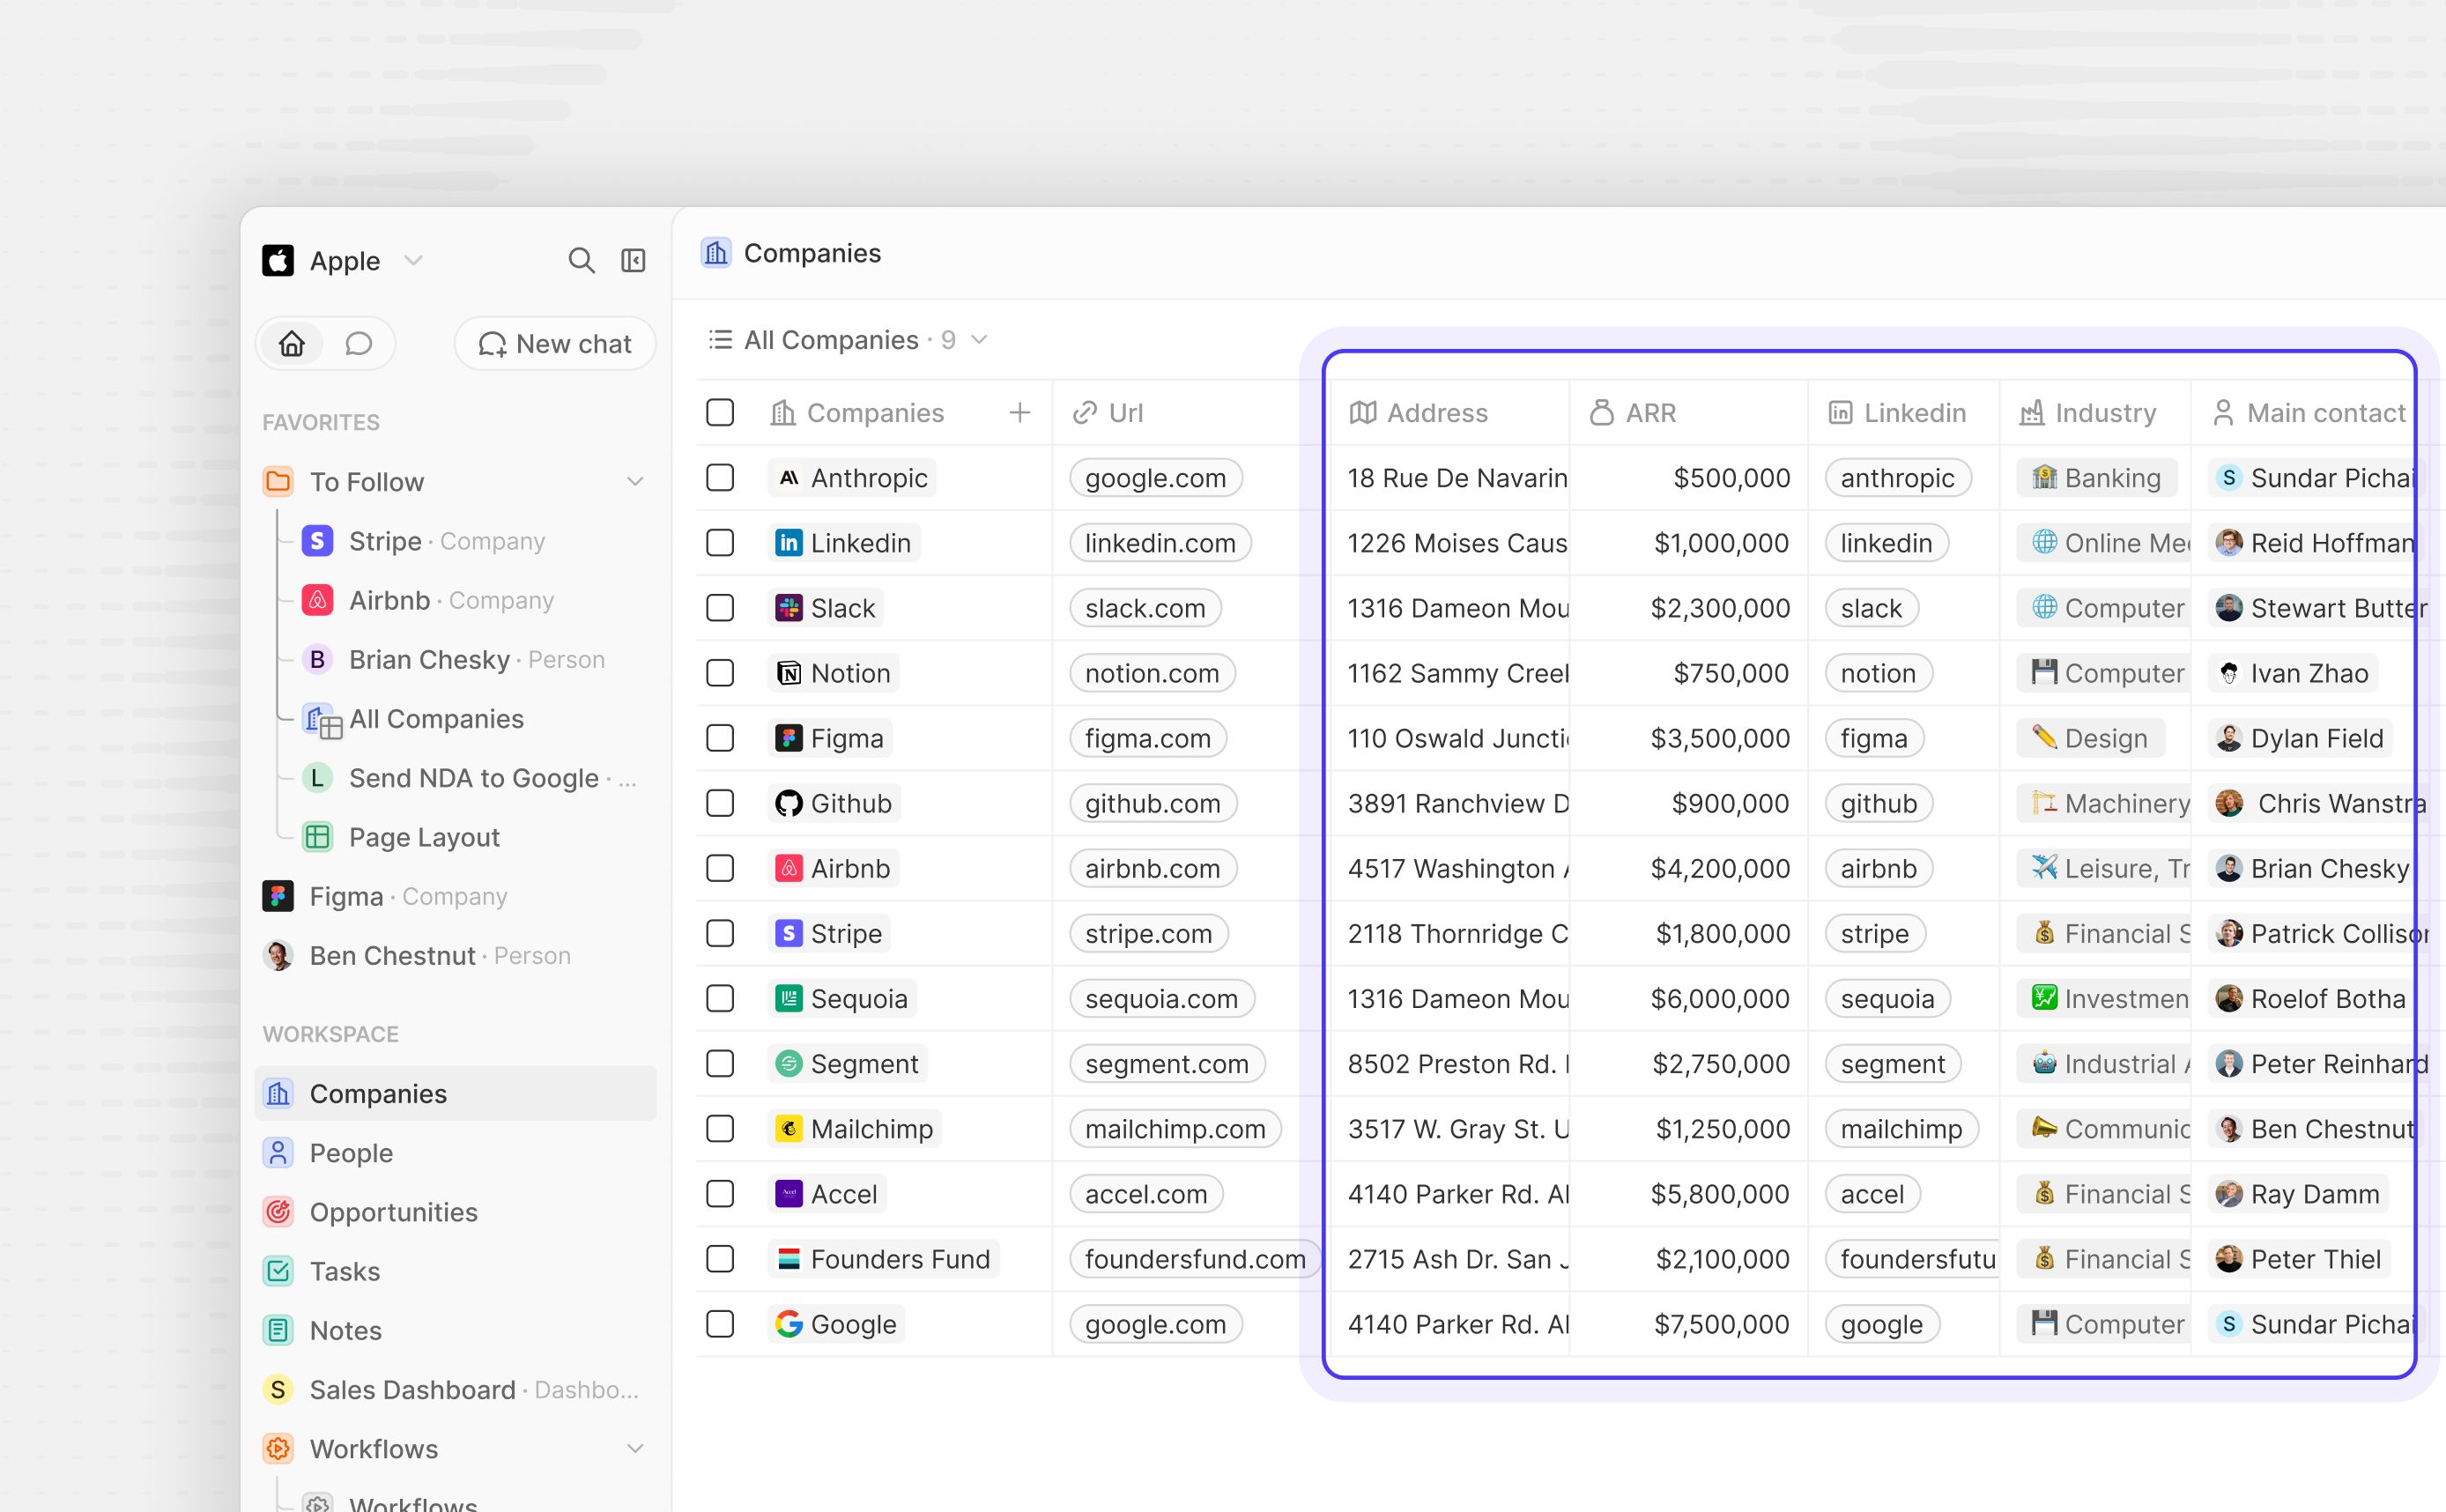2446x1512 pixels.
Task: Click the Banking industry tag
Action: point(2096,478)
